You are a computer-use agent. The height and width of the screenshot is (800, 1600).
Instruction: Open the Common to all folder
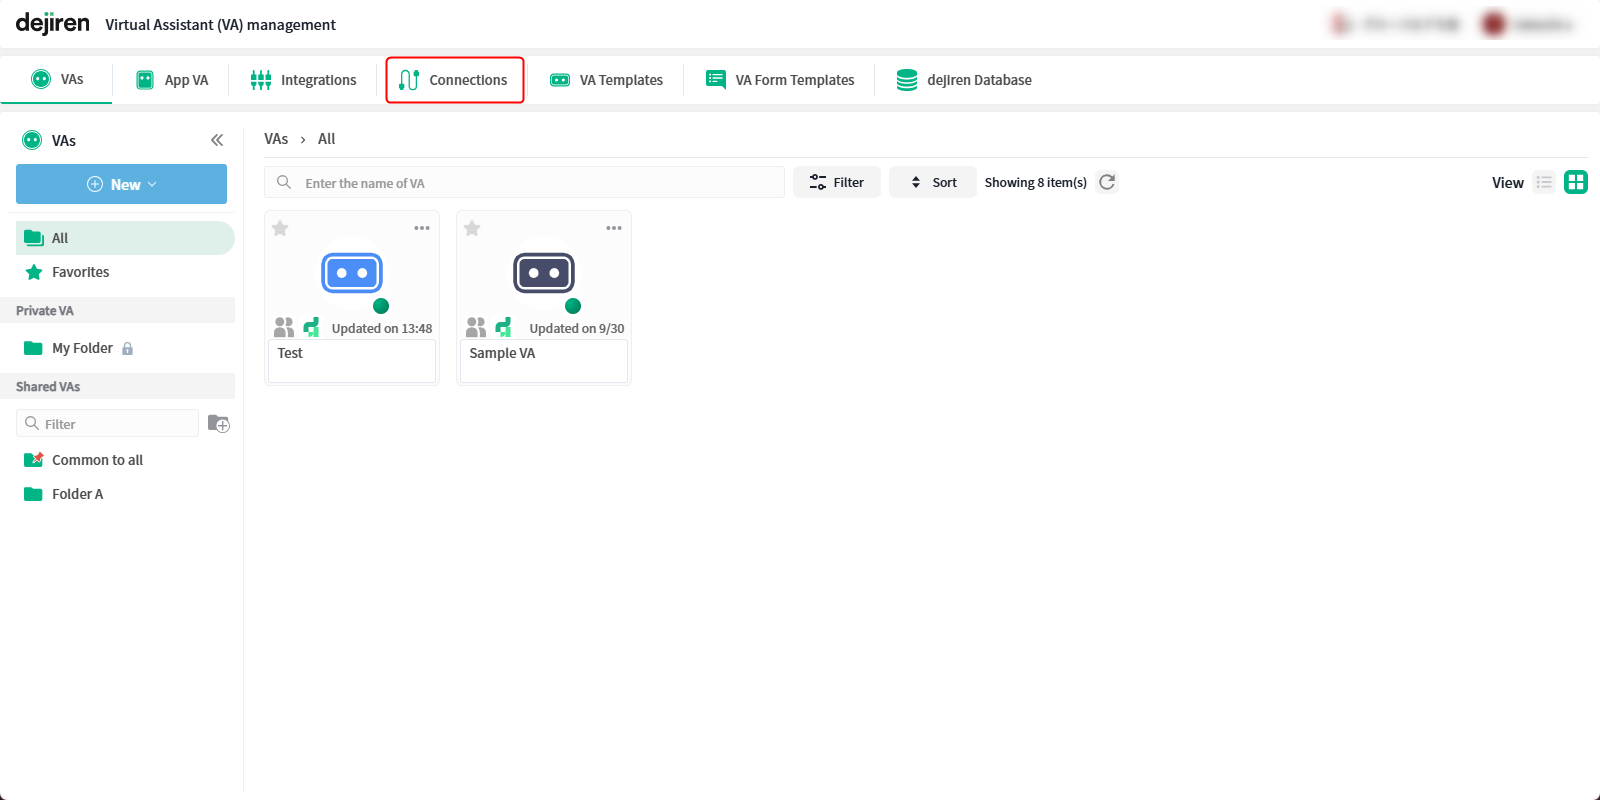coord(97,460)
